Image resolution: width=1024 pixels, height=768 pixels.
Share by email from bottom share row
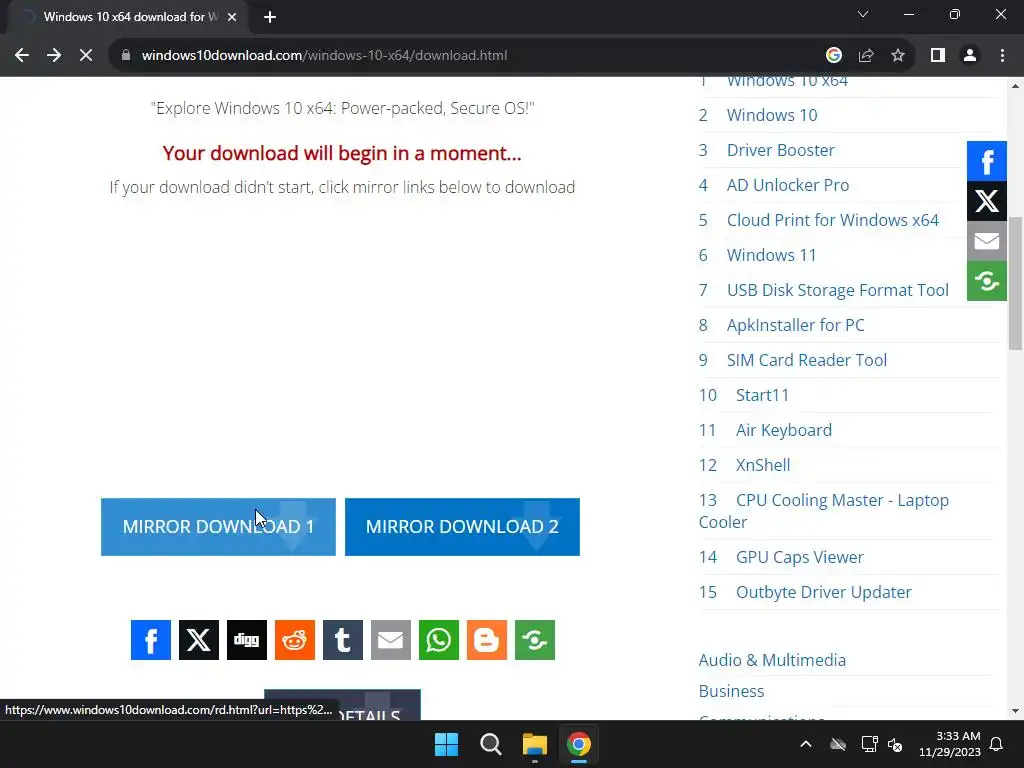coord(391,640)
